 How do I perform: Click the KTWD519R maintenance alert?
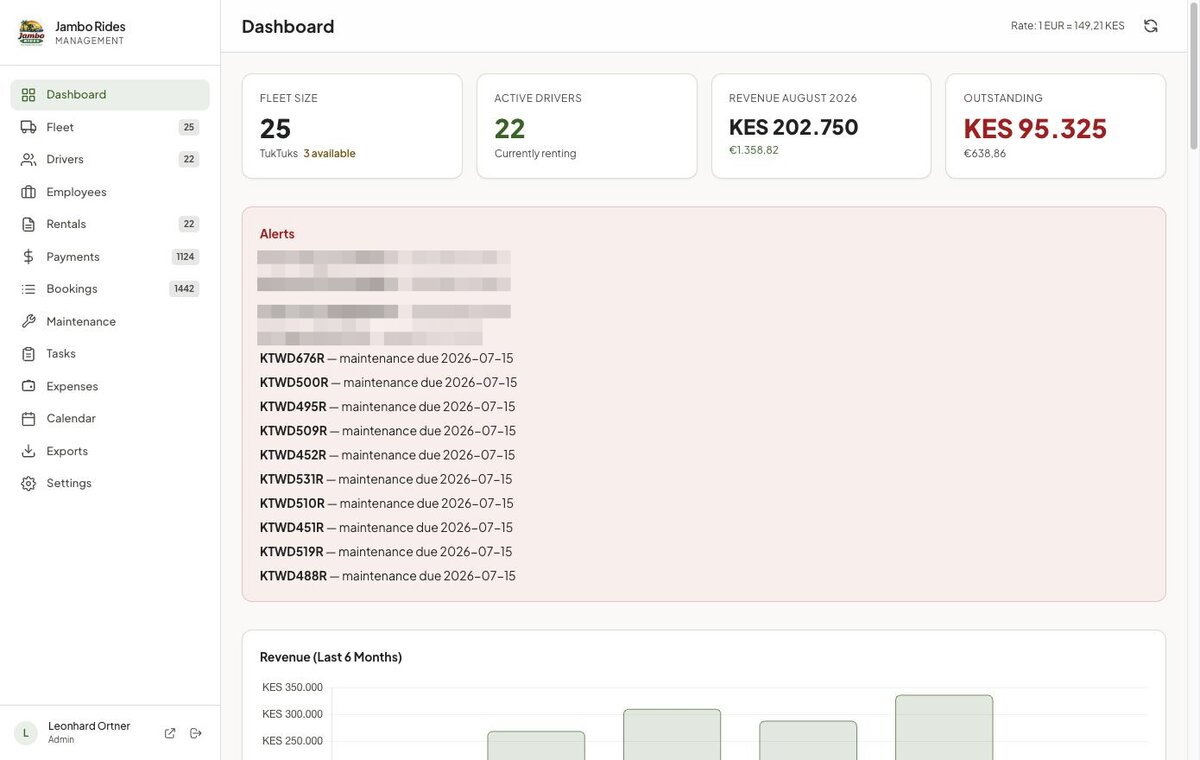(386, 552)
